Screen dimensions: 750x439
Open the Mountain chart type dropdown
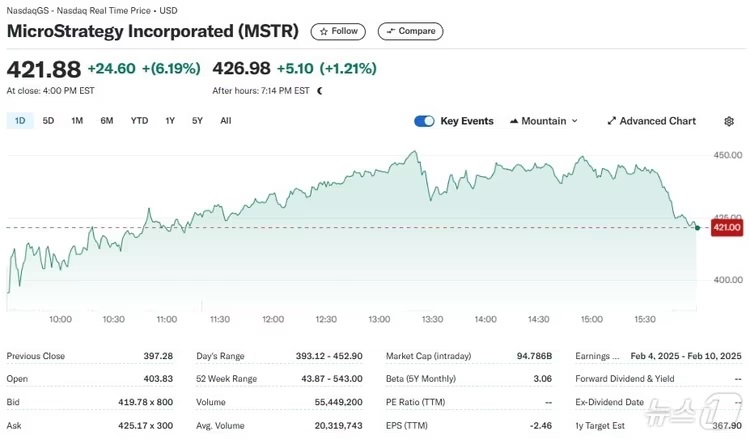544,121
